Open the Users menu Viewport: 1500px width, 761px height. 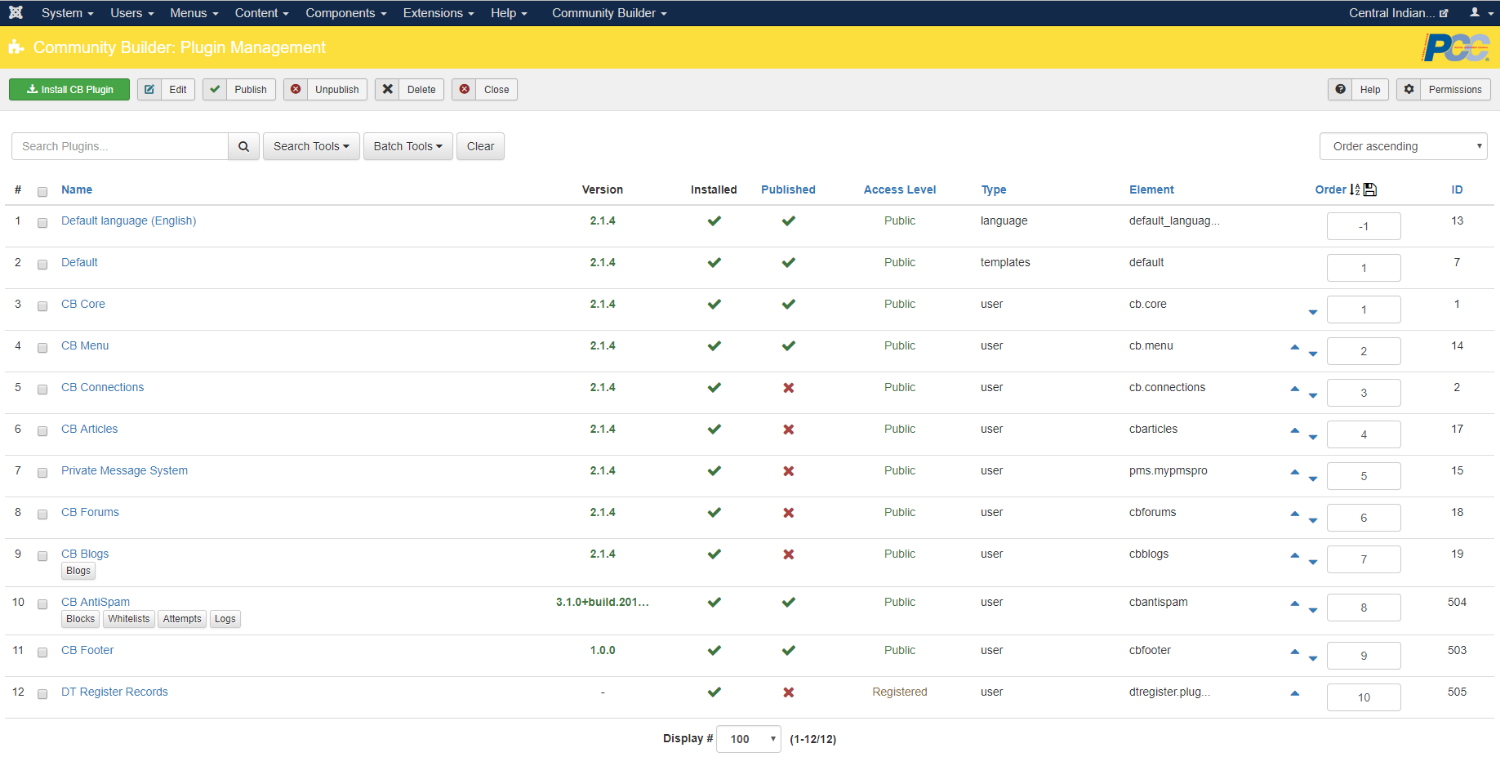(x=132, y=13)
